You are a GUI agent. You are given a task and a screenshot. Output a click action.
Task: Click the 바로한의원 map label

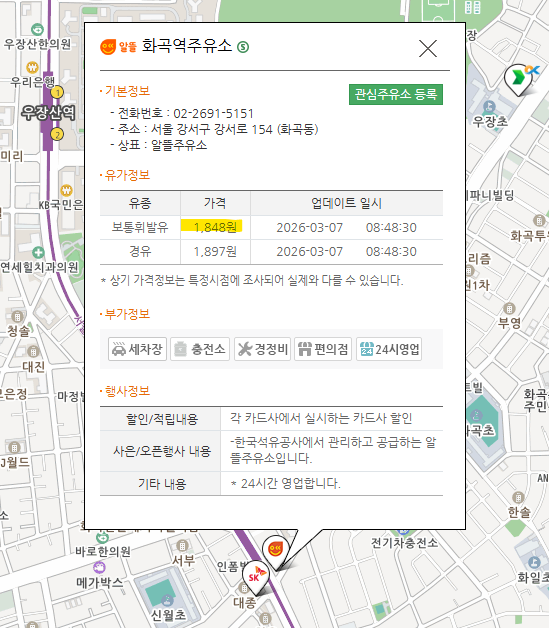click(103, 552)
